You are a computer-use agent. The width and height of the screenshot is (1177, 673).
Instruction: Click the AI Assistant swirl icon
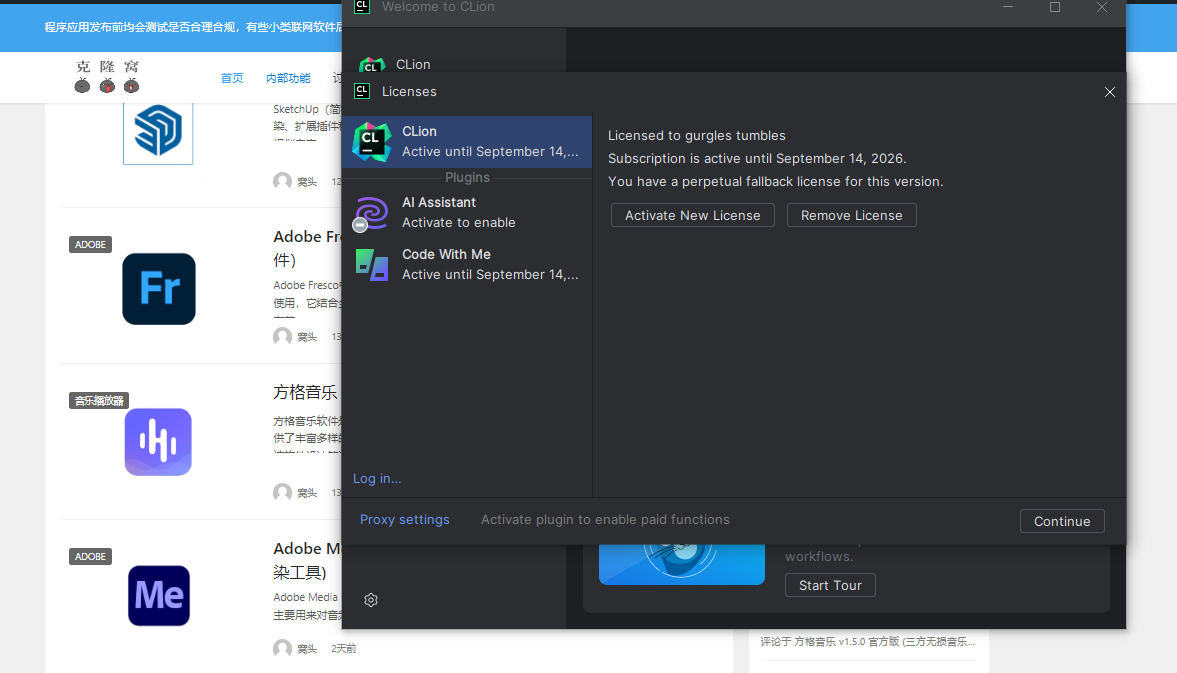click(x=371, y=213)
